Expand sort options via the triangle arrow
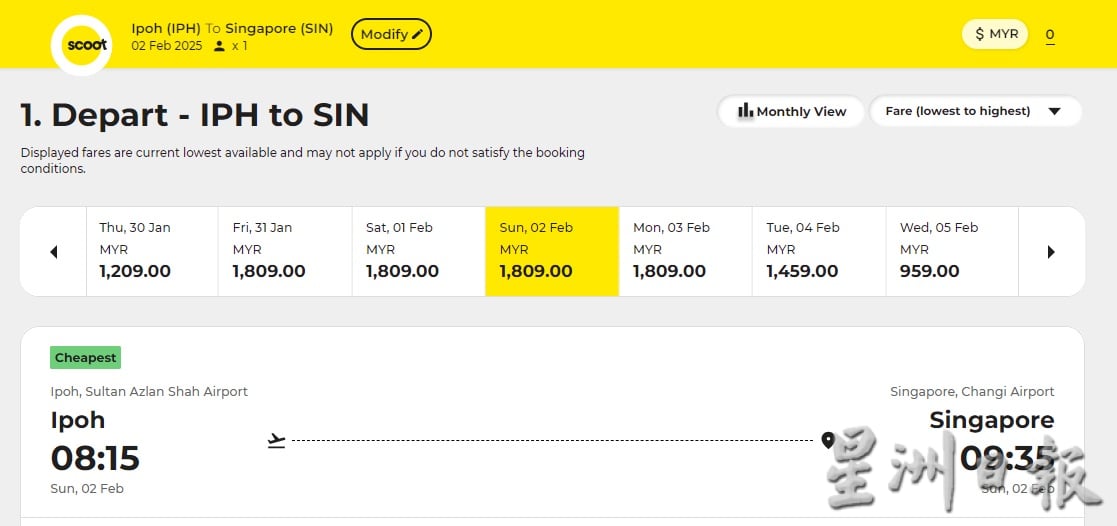Image resolution: width=1117 pixels, height=526 pixels. (x=1054, y=111)
